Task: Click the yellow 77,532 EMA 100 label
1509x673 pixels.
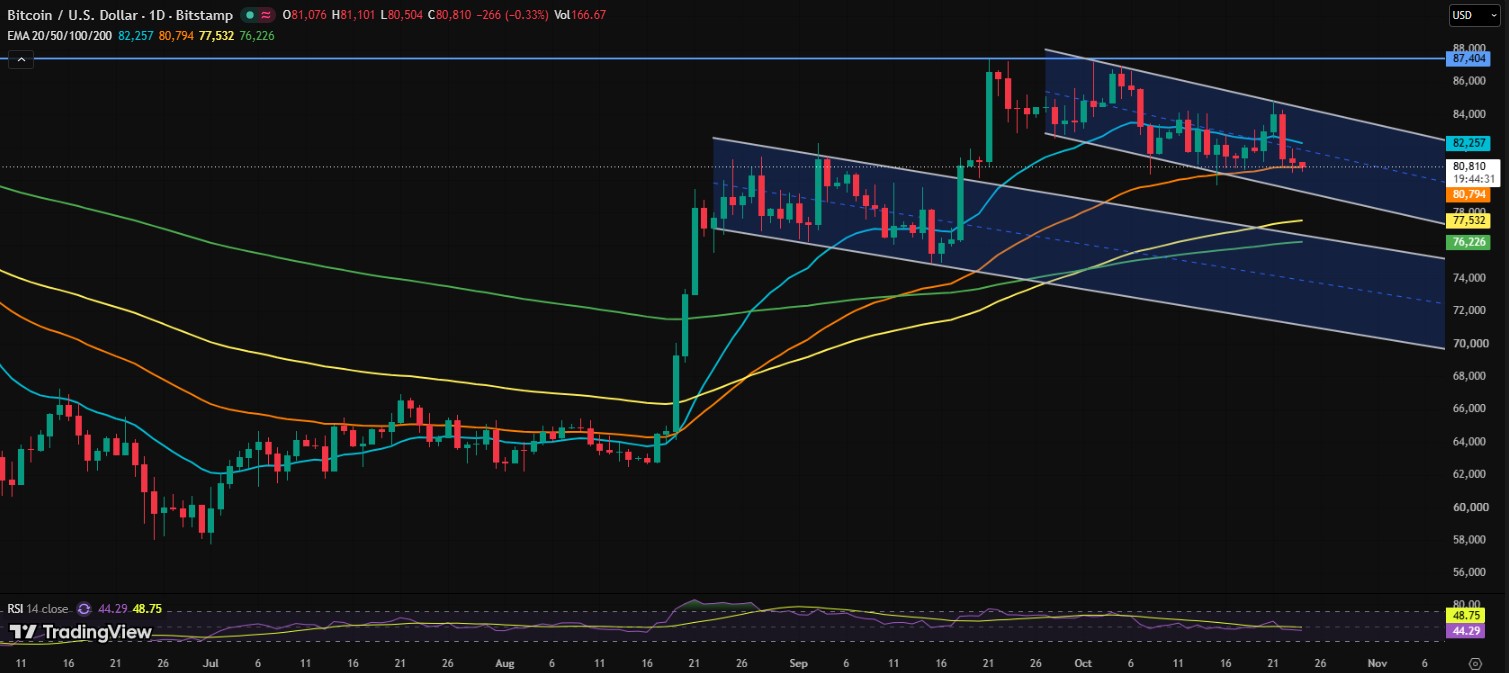Action: click(x=1467, y=220)
